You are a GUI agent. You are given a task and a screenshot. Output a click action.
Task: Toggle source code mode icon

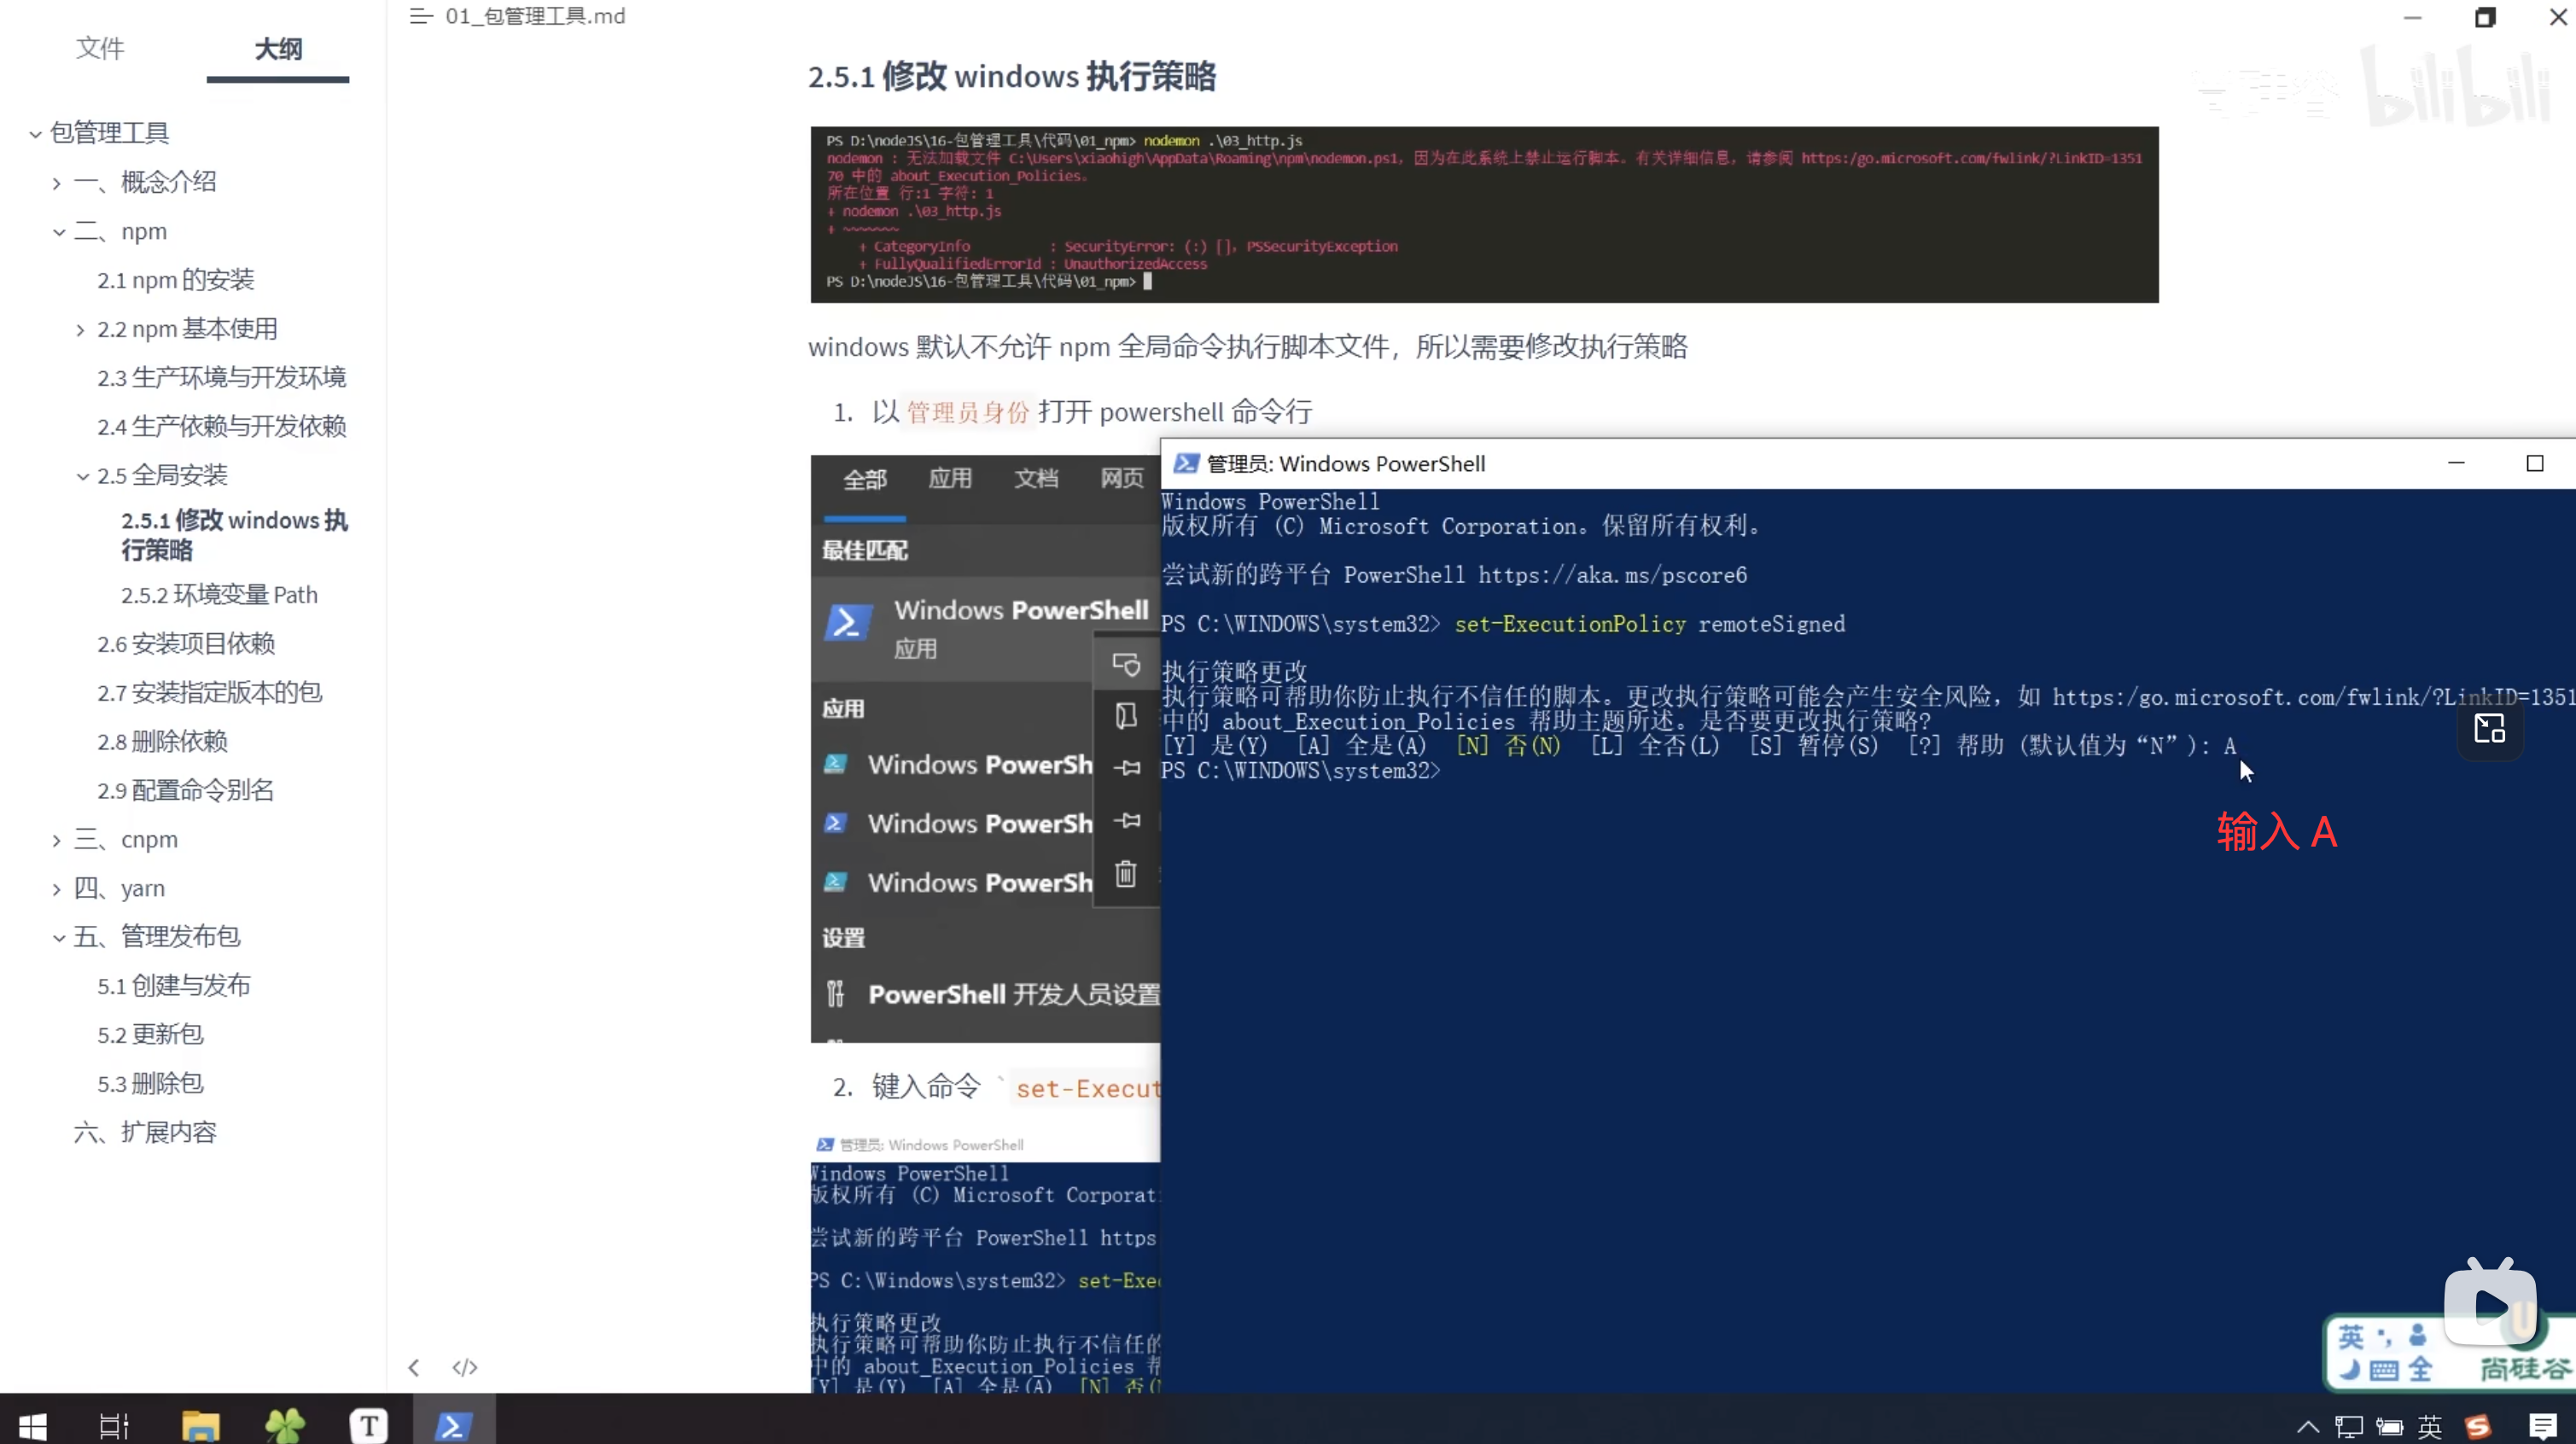465,1367
